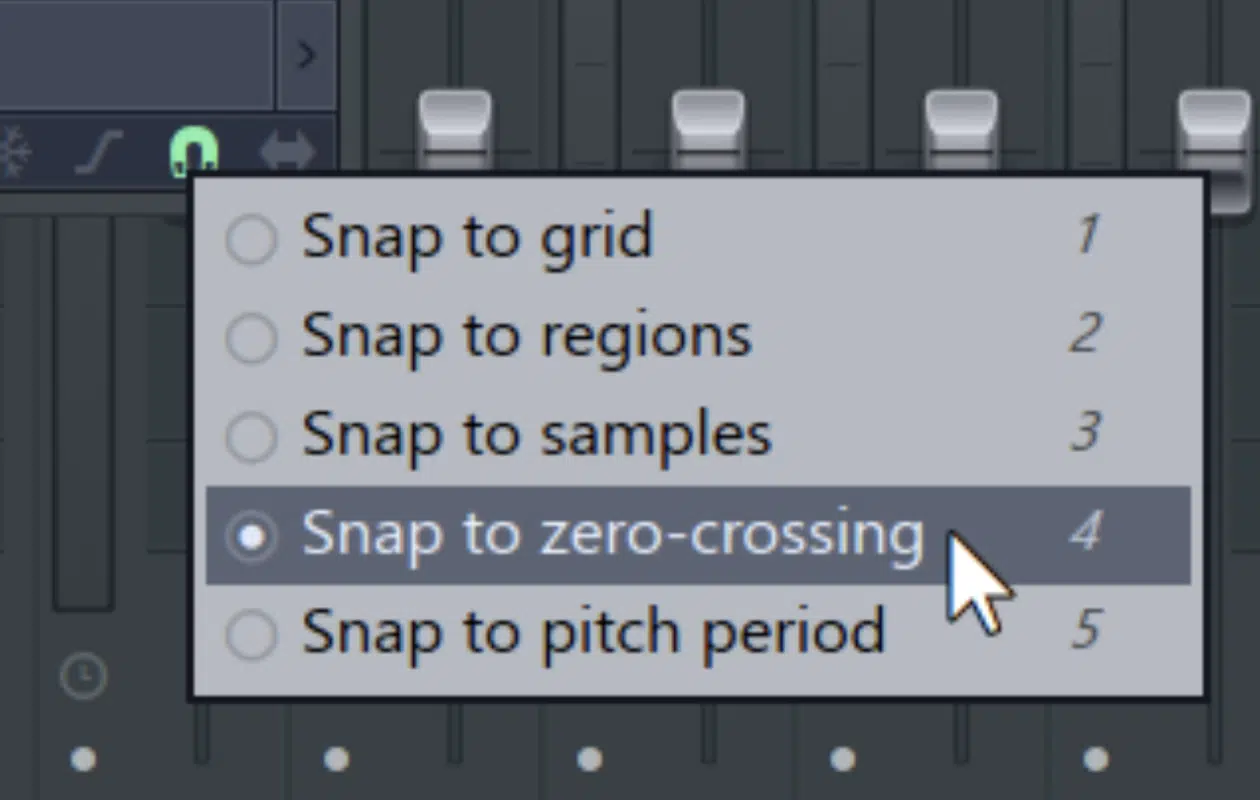
Task: Click the leftmost white dot along the bottom
Action: click(84, 760)
